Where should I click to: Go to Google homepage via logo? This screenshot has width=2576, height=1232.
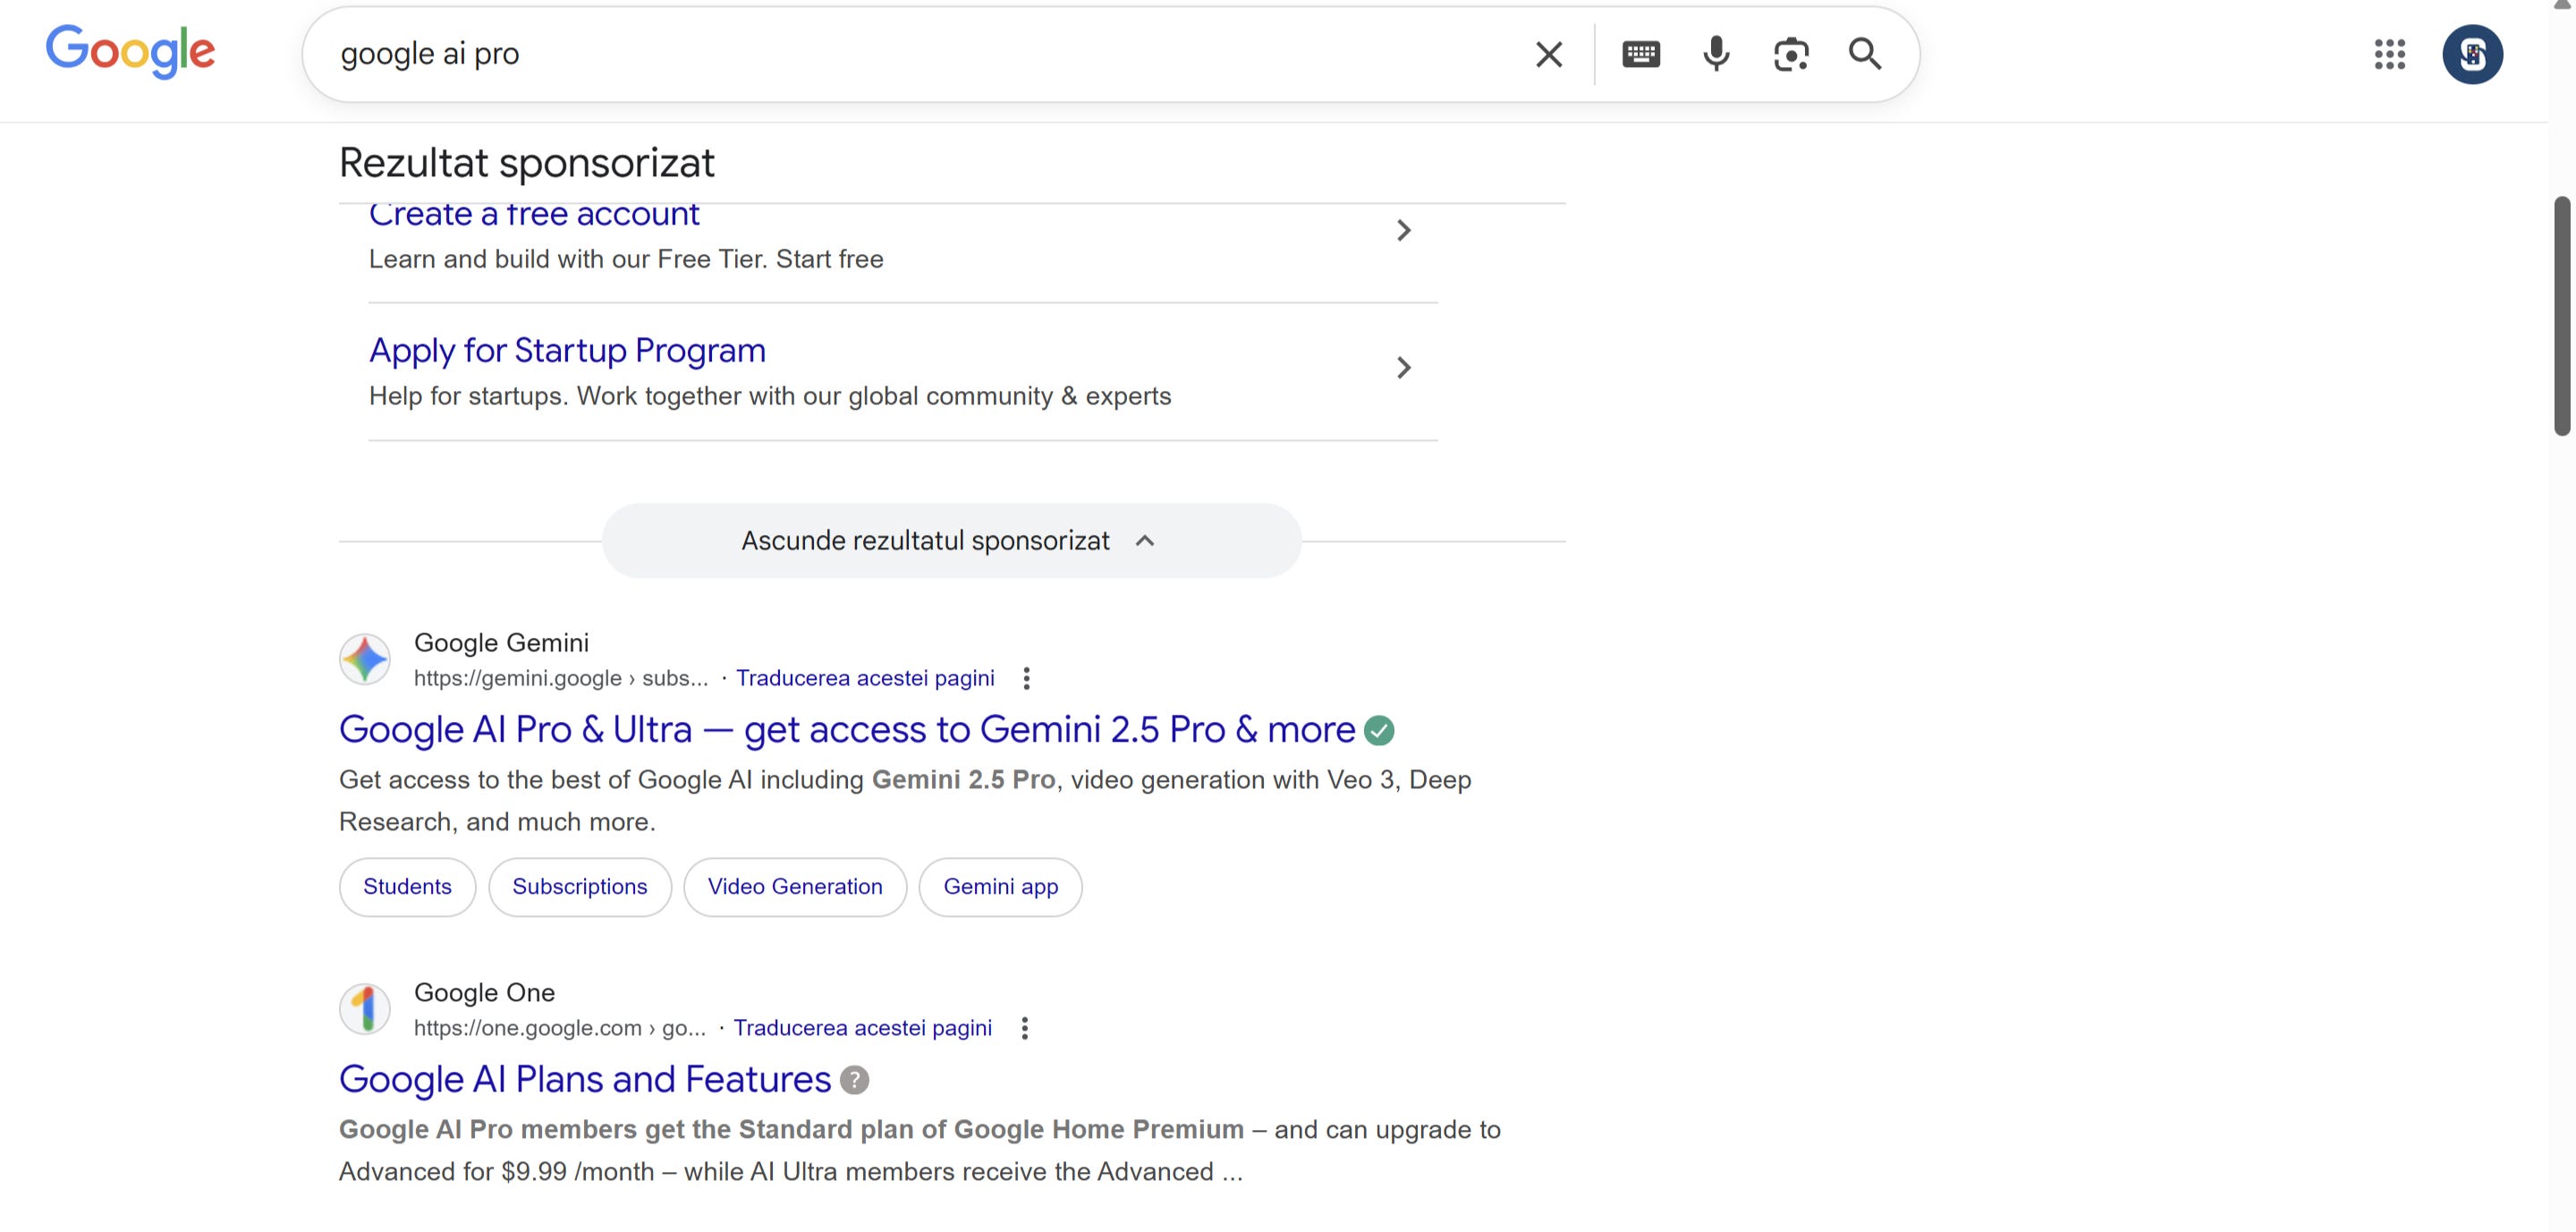tap(130, 52)
